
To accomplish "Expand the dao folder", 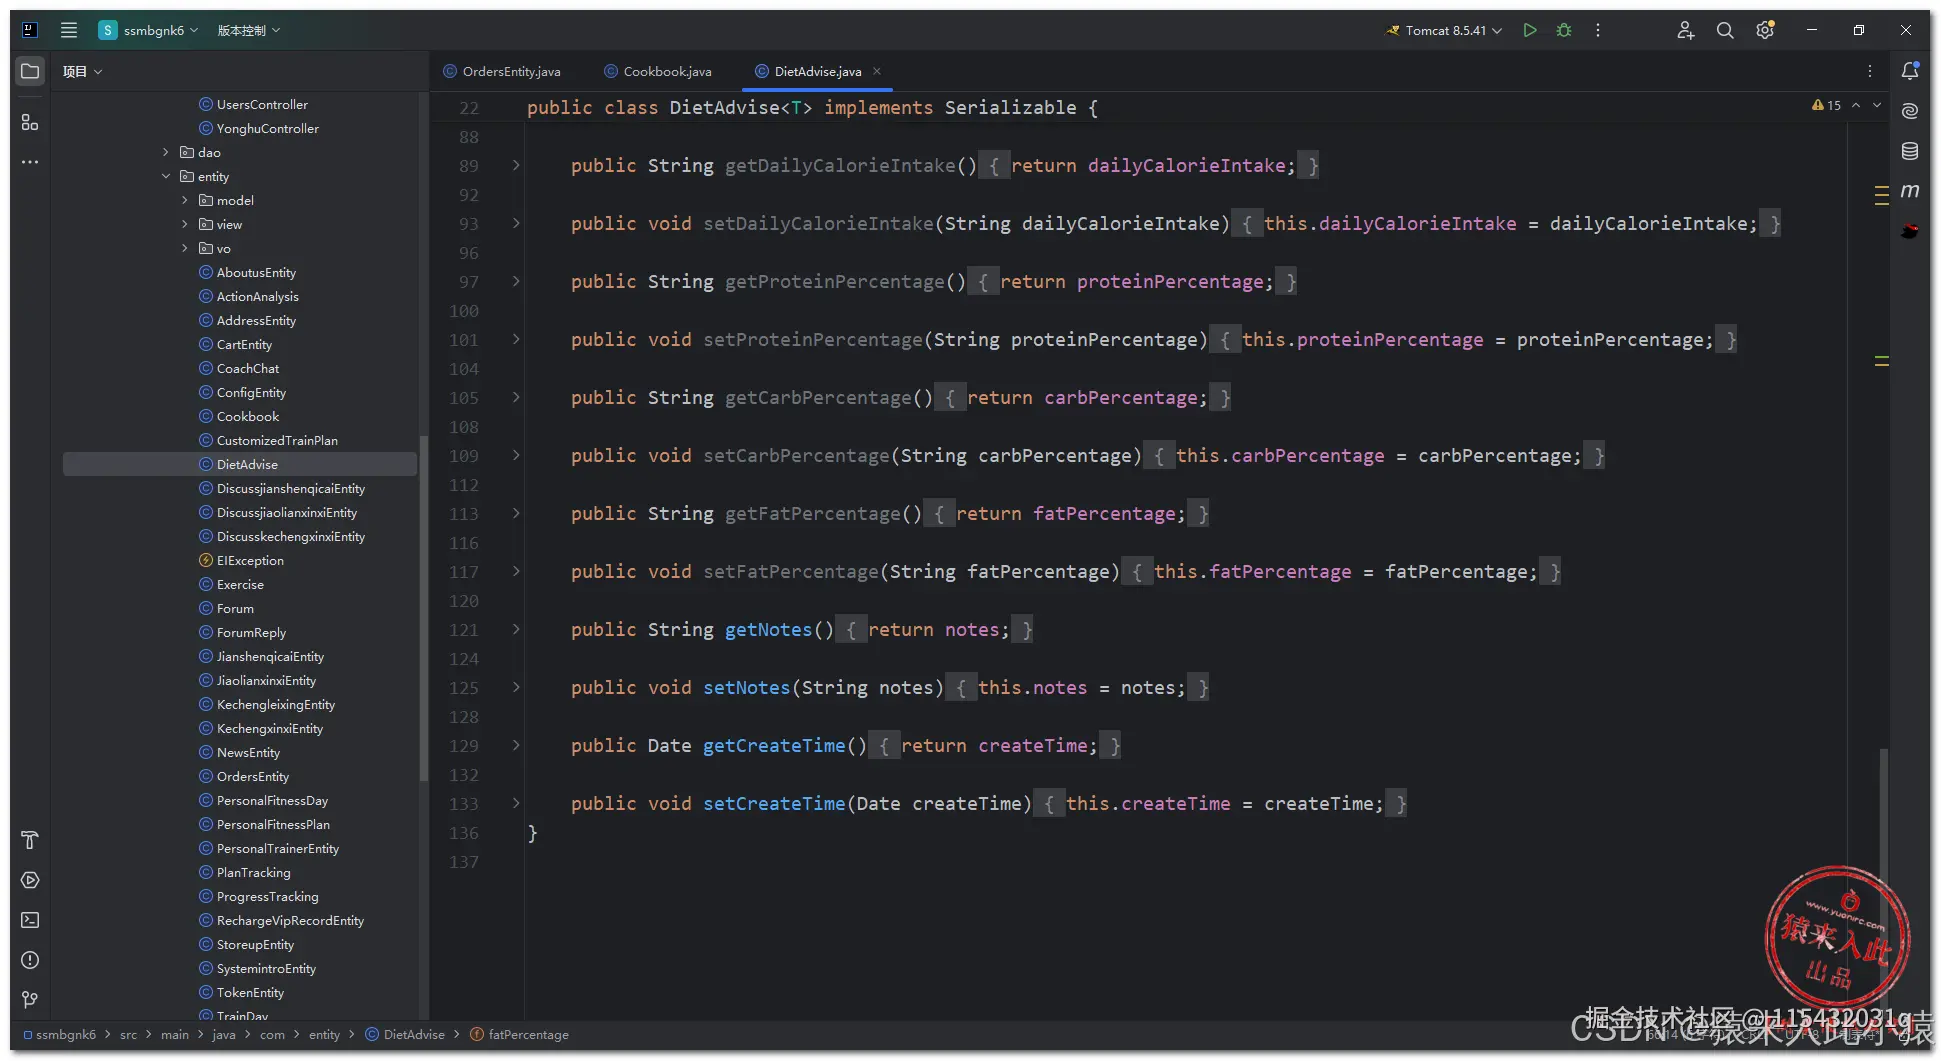I will (x=166, y=152).
